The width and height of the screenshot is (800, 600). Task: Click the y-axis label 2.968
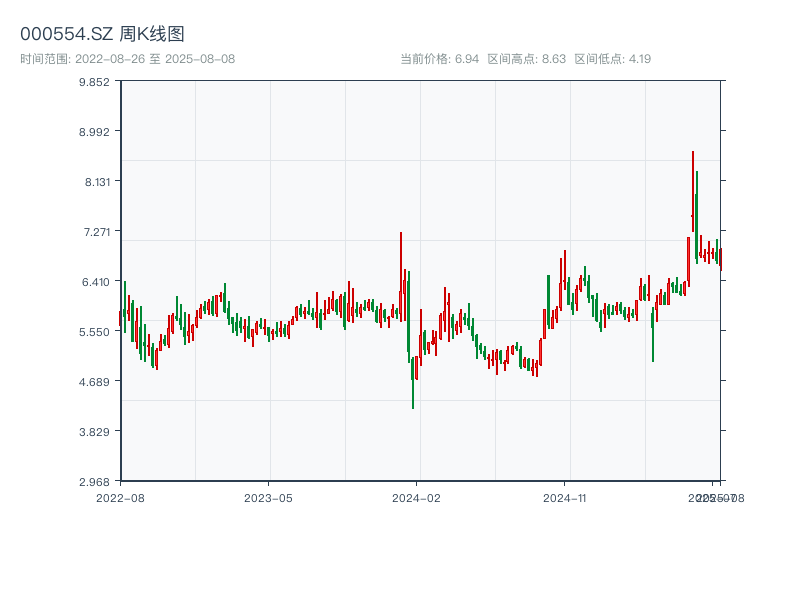pyautogui.click(x=94, y=482)
